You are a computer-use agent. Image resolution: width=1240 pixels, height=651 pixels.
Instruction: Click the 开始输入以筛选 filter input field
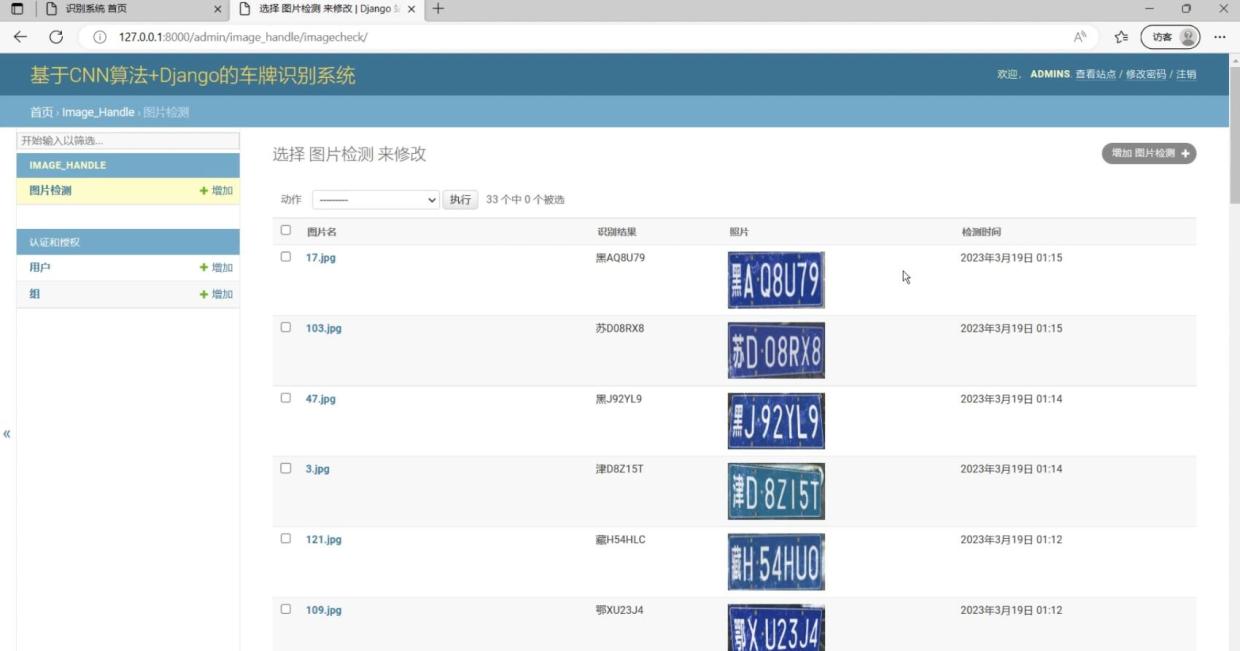point(125,140)
